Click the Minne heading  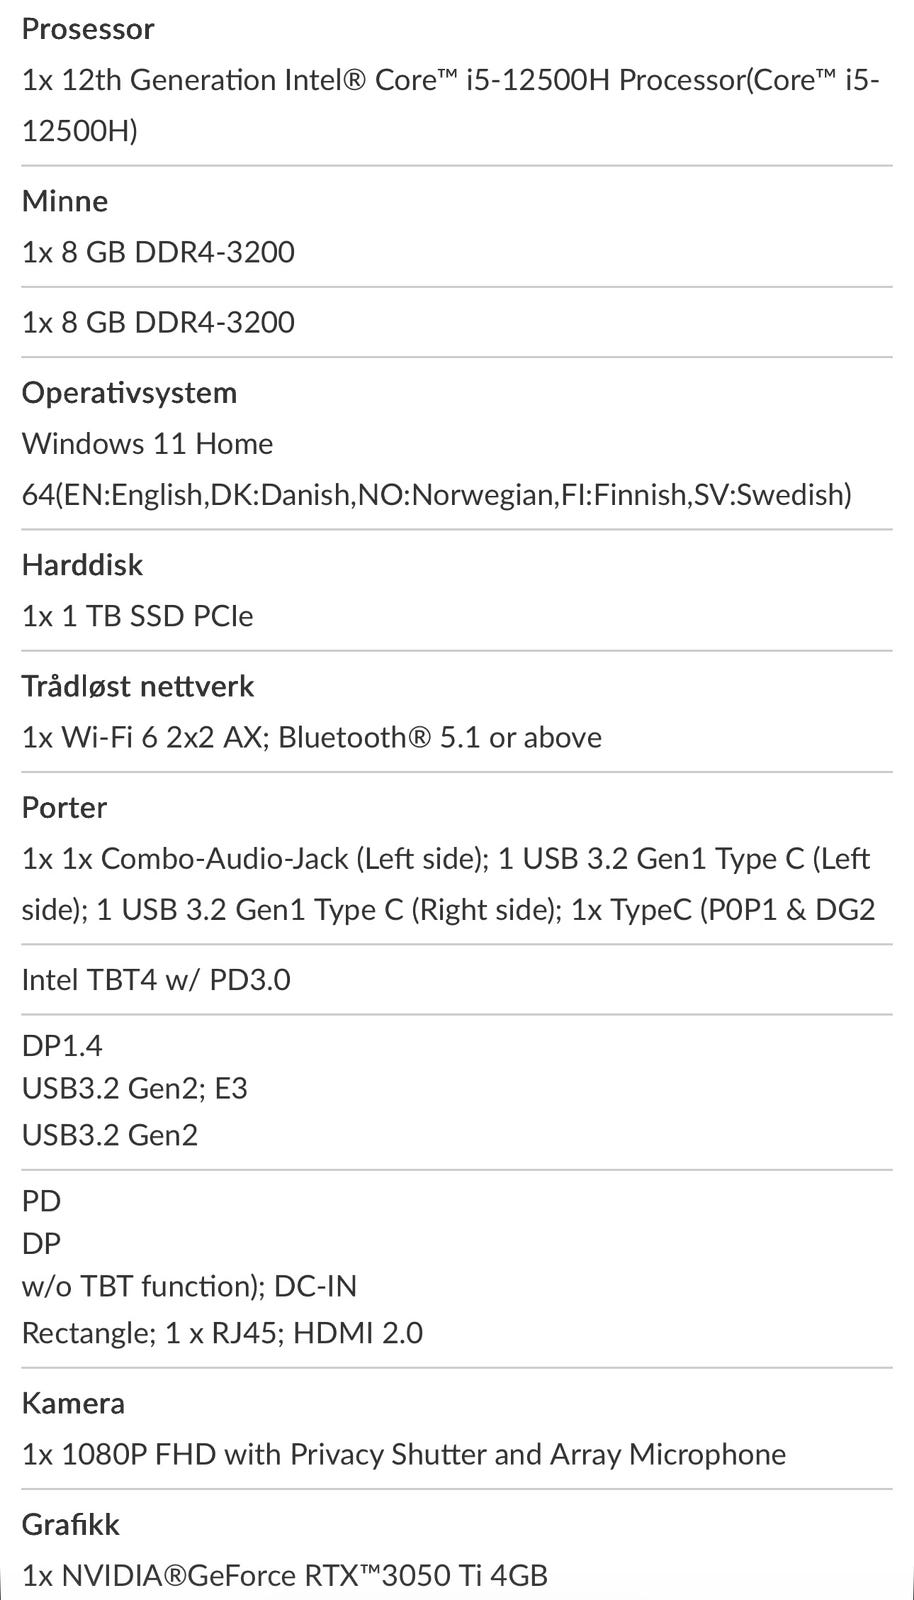point(65,201)
